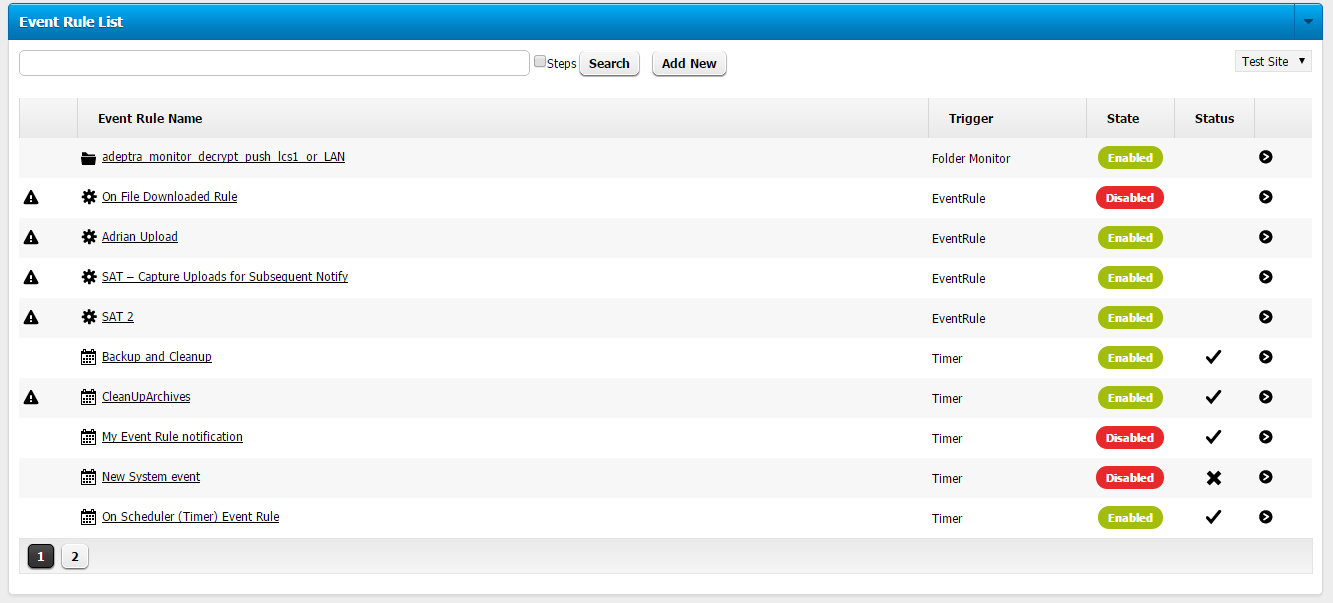Toggle Enabled state of Backup and Cleanup

point(1130,358)
